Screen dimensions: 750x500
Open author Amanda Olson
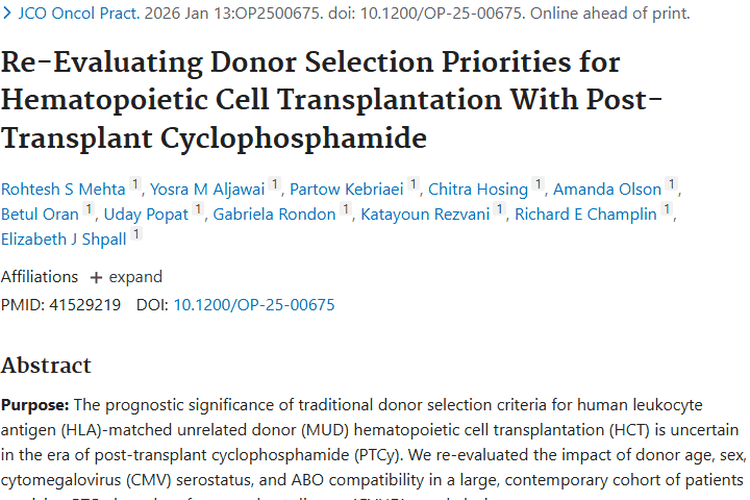[607, 189]
